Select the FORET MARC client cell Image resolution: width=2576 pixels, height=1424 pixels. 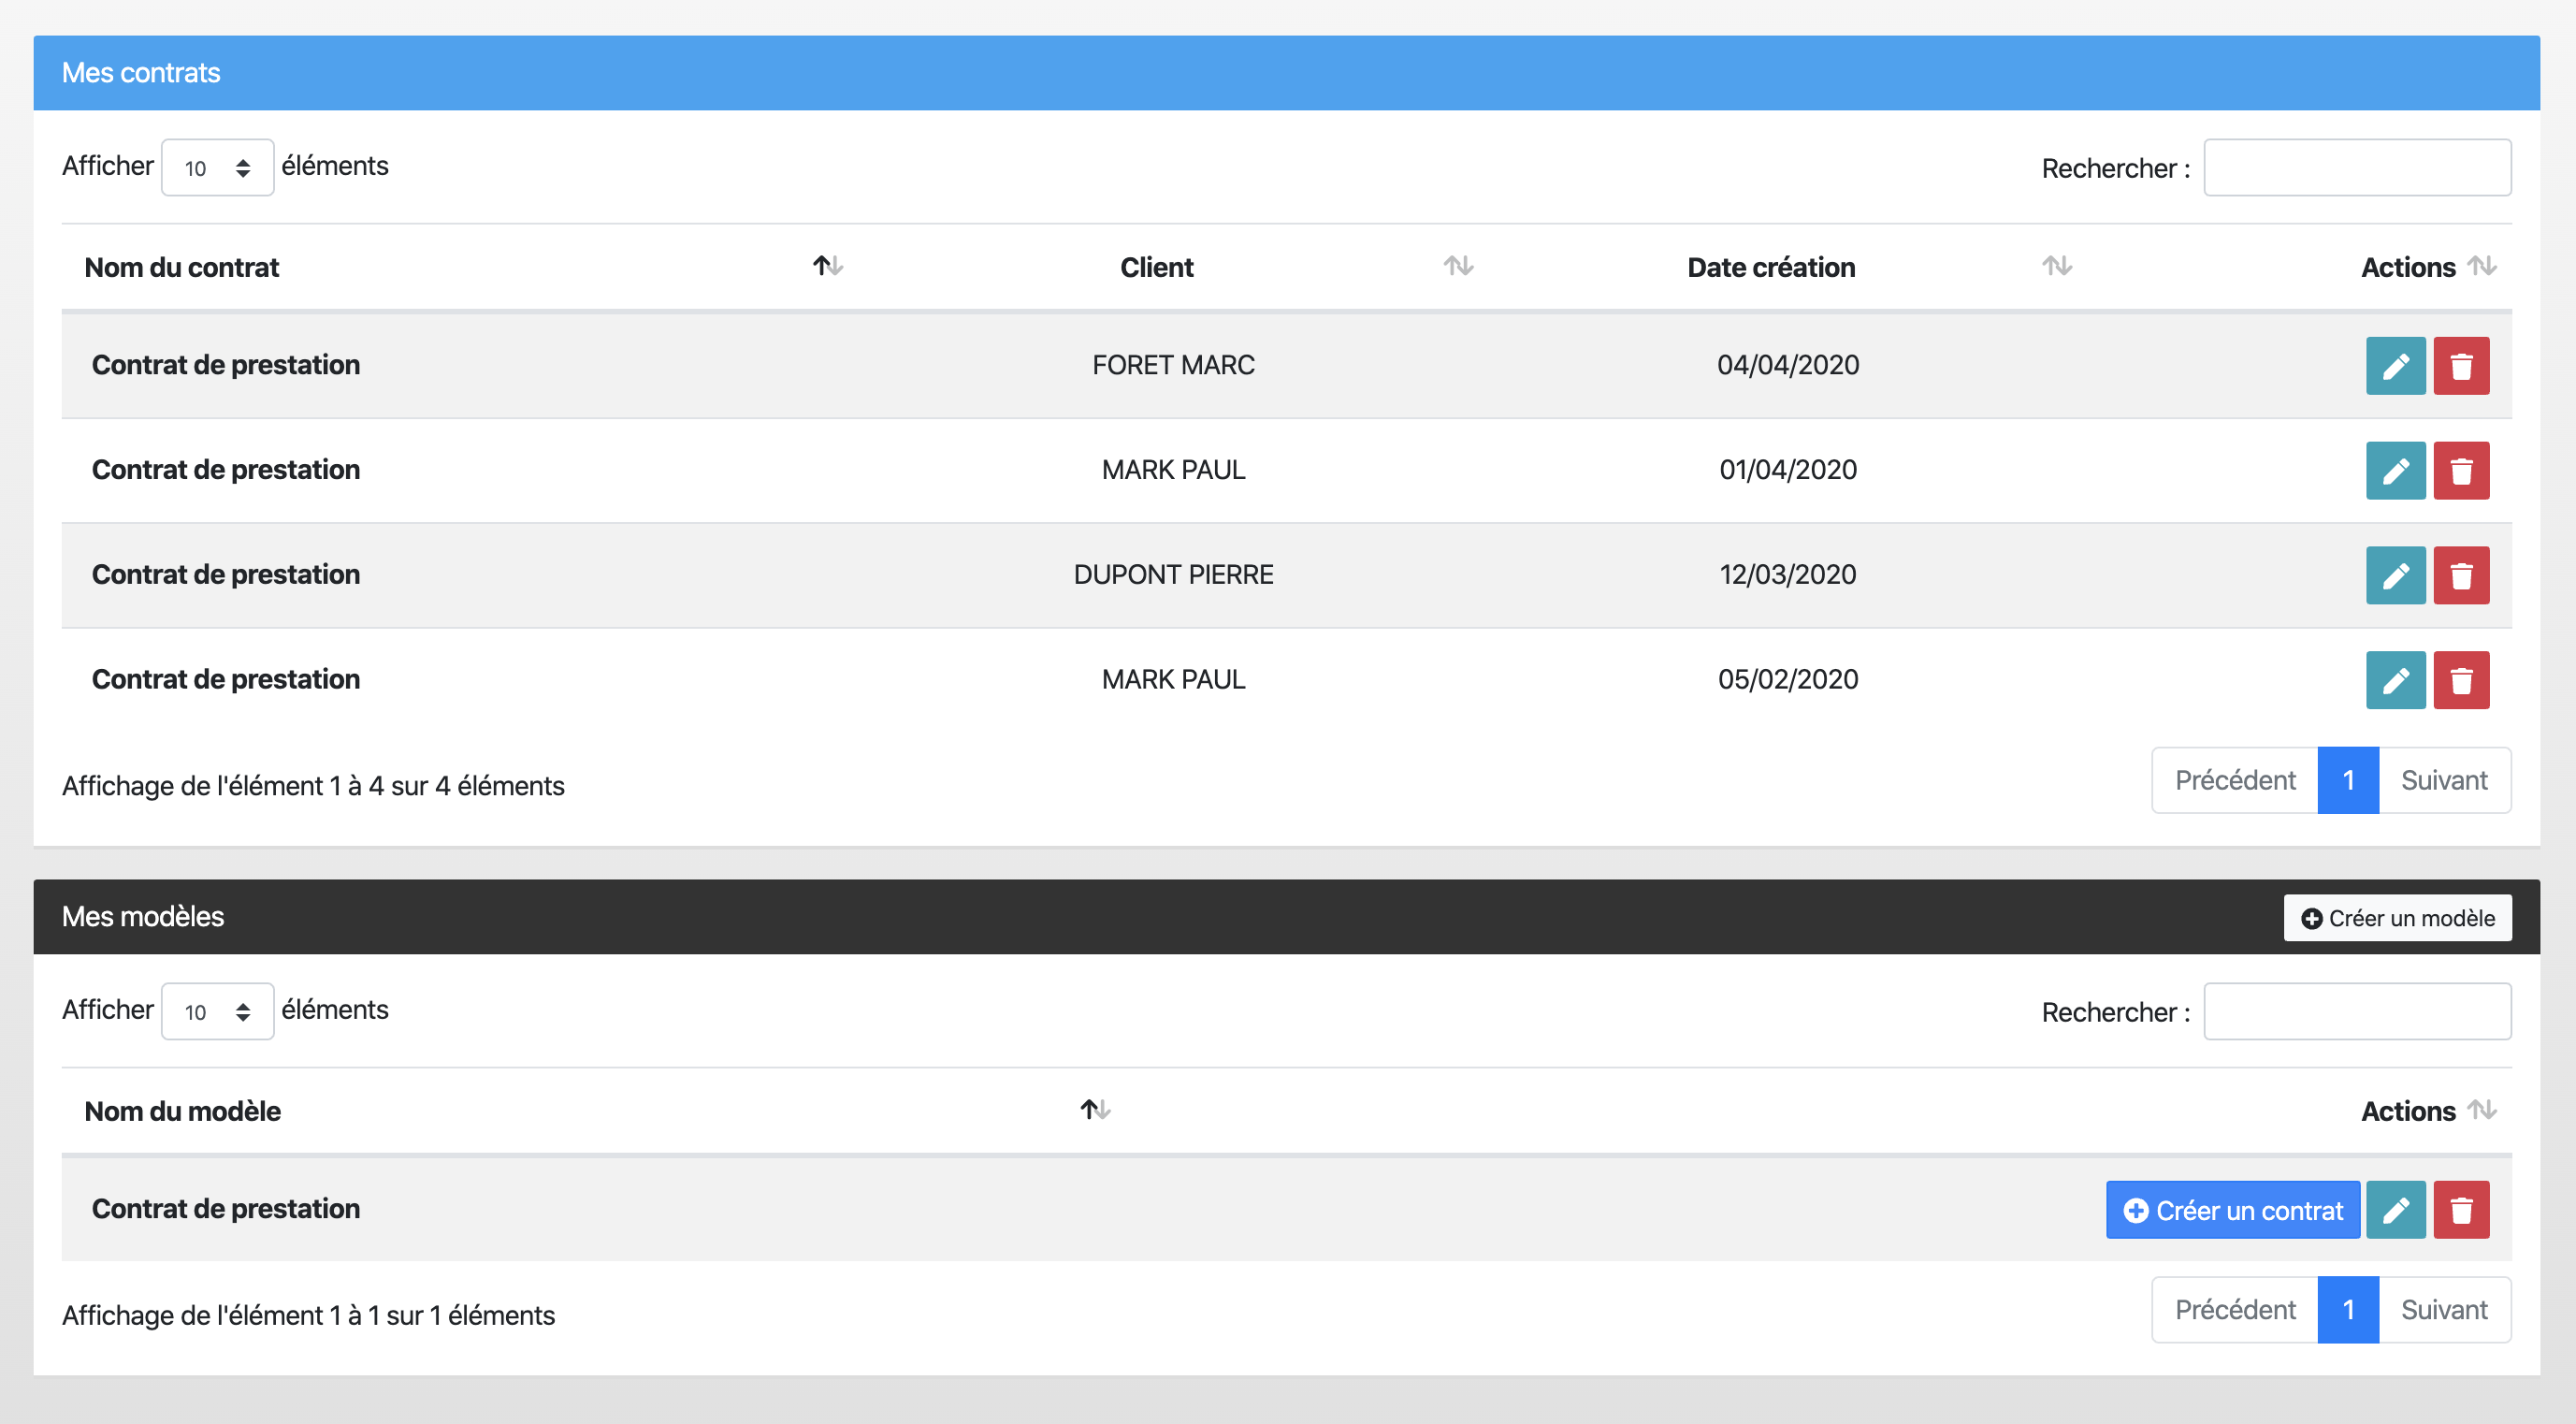pyautogui.click(x=1173, y=365)
